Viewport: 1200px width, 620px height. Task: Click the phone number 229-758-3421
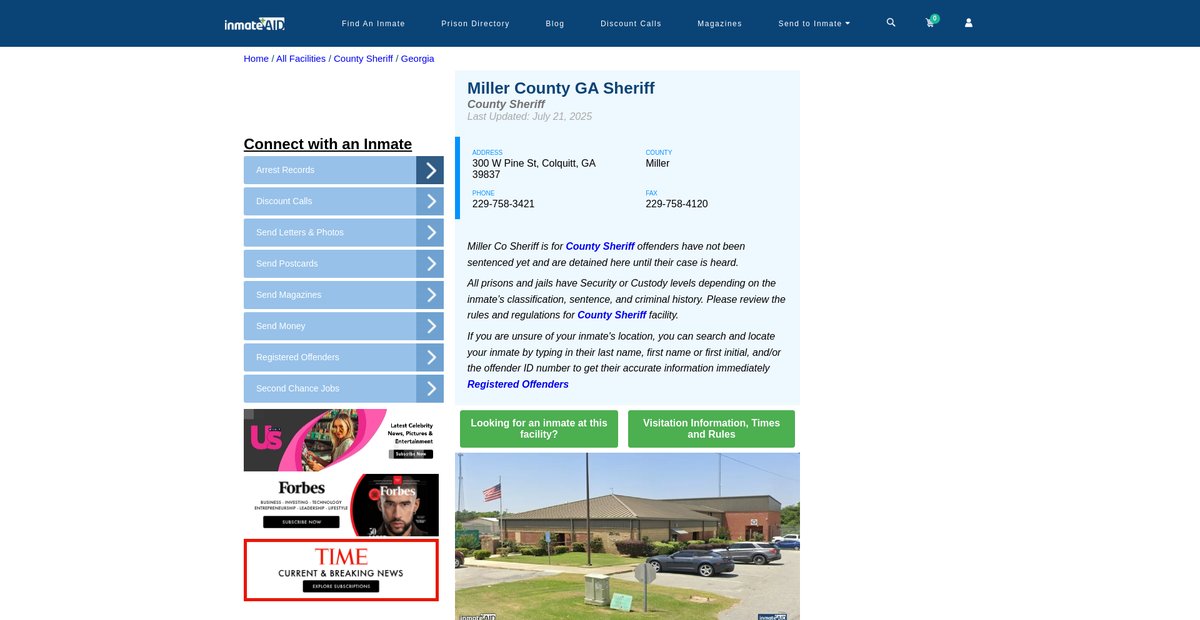coord(504,204)
